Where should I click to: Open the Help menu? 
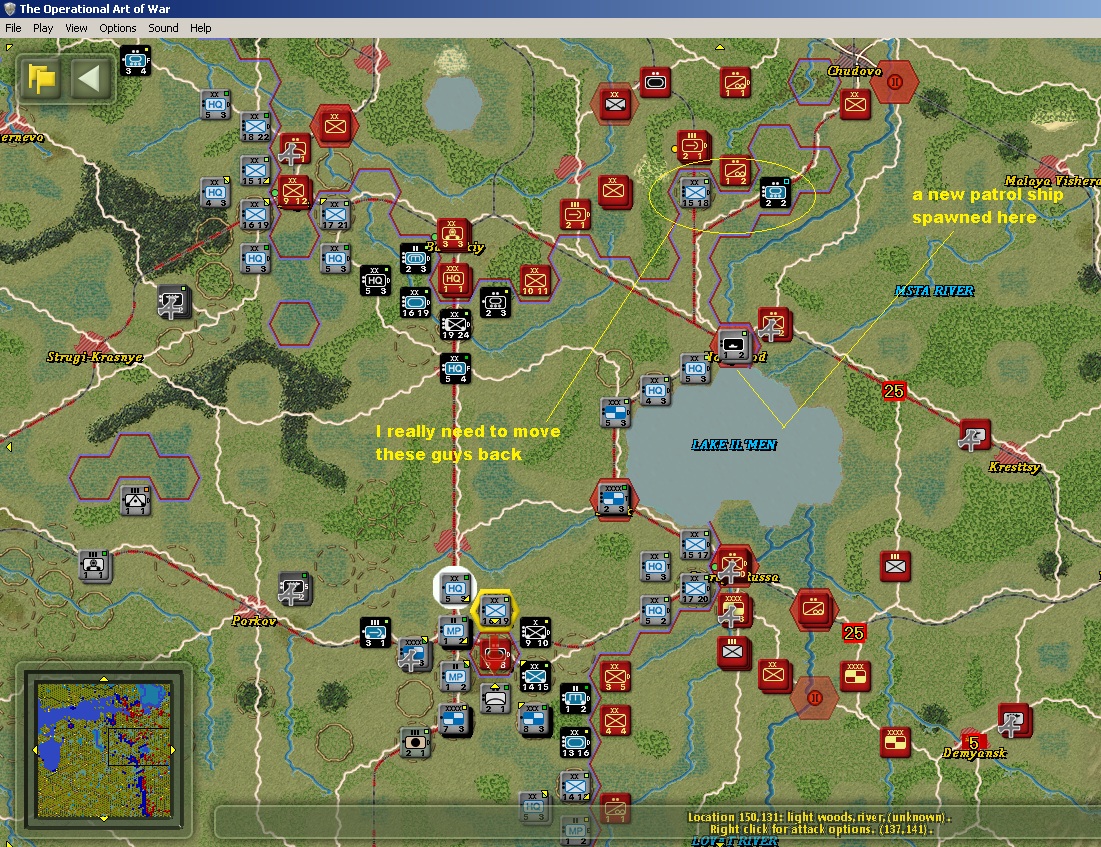(x=200, y=28)
